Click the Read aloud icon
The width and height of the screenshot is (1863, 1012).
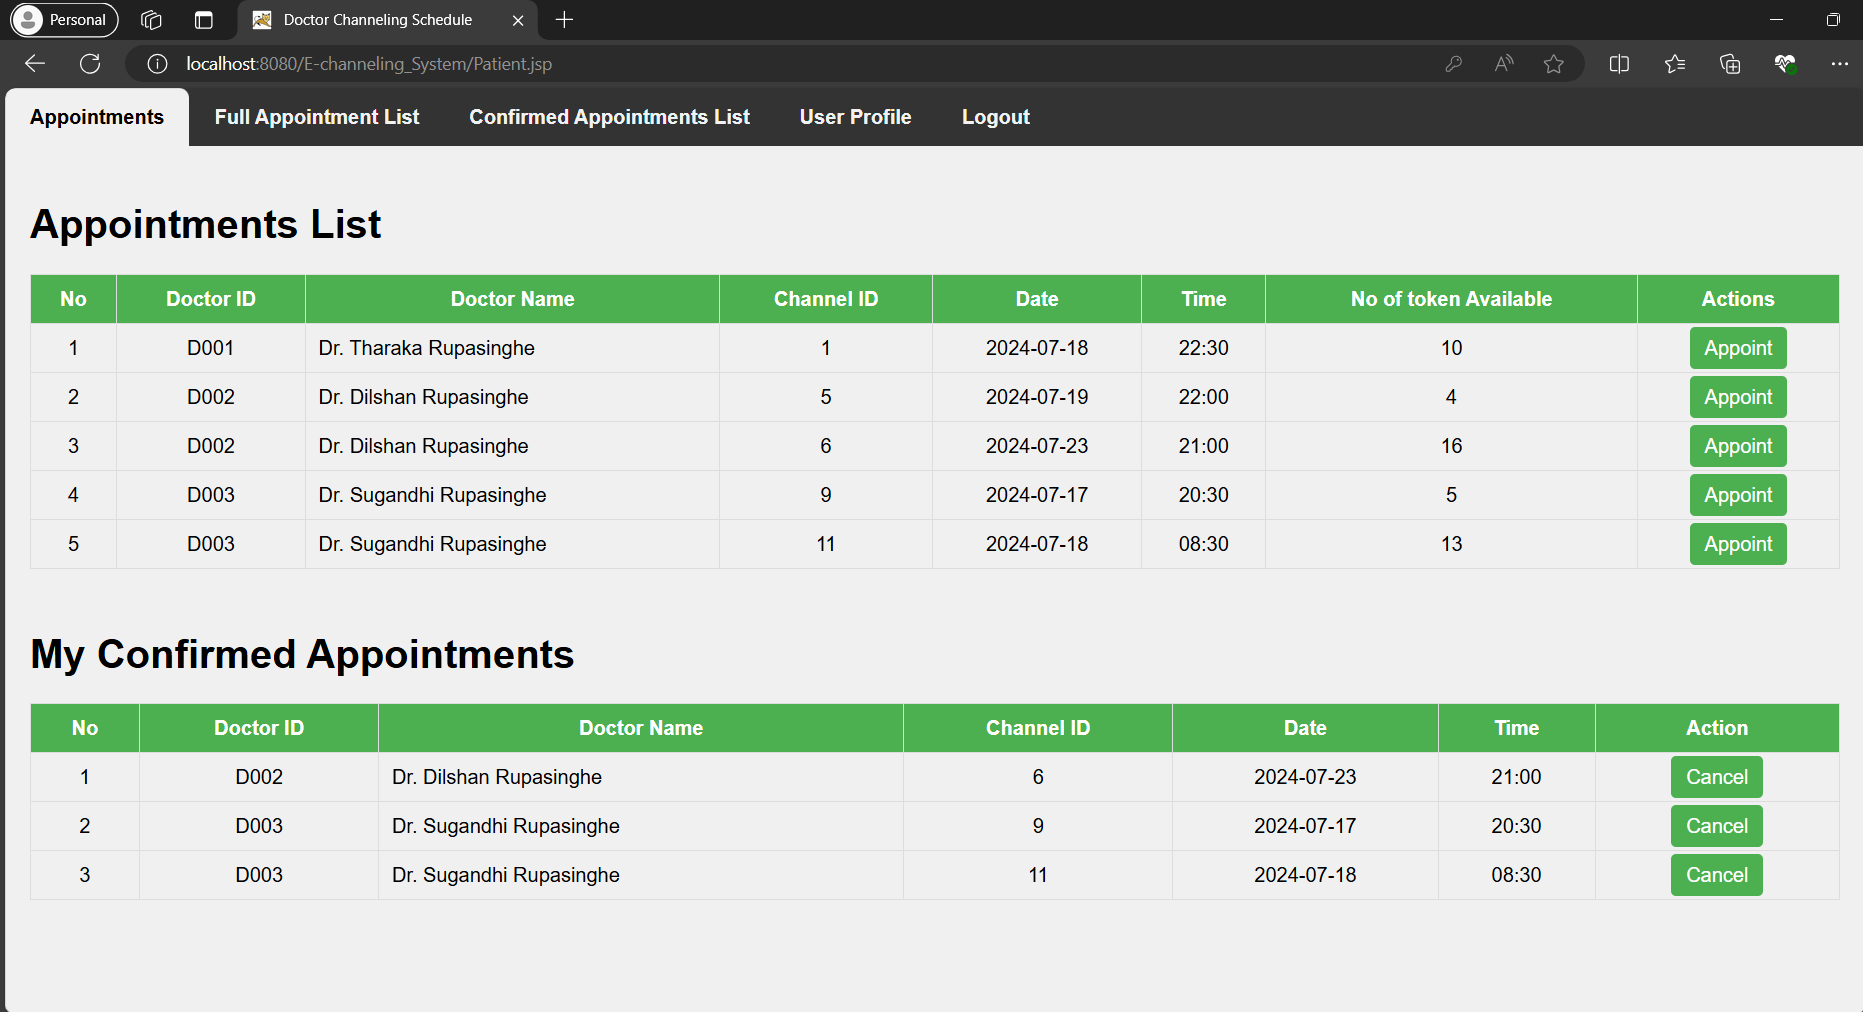pyautogui.click(x=1503, y=64)
